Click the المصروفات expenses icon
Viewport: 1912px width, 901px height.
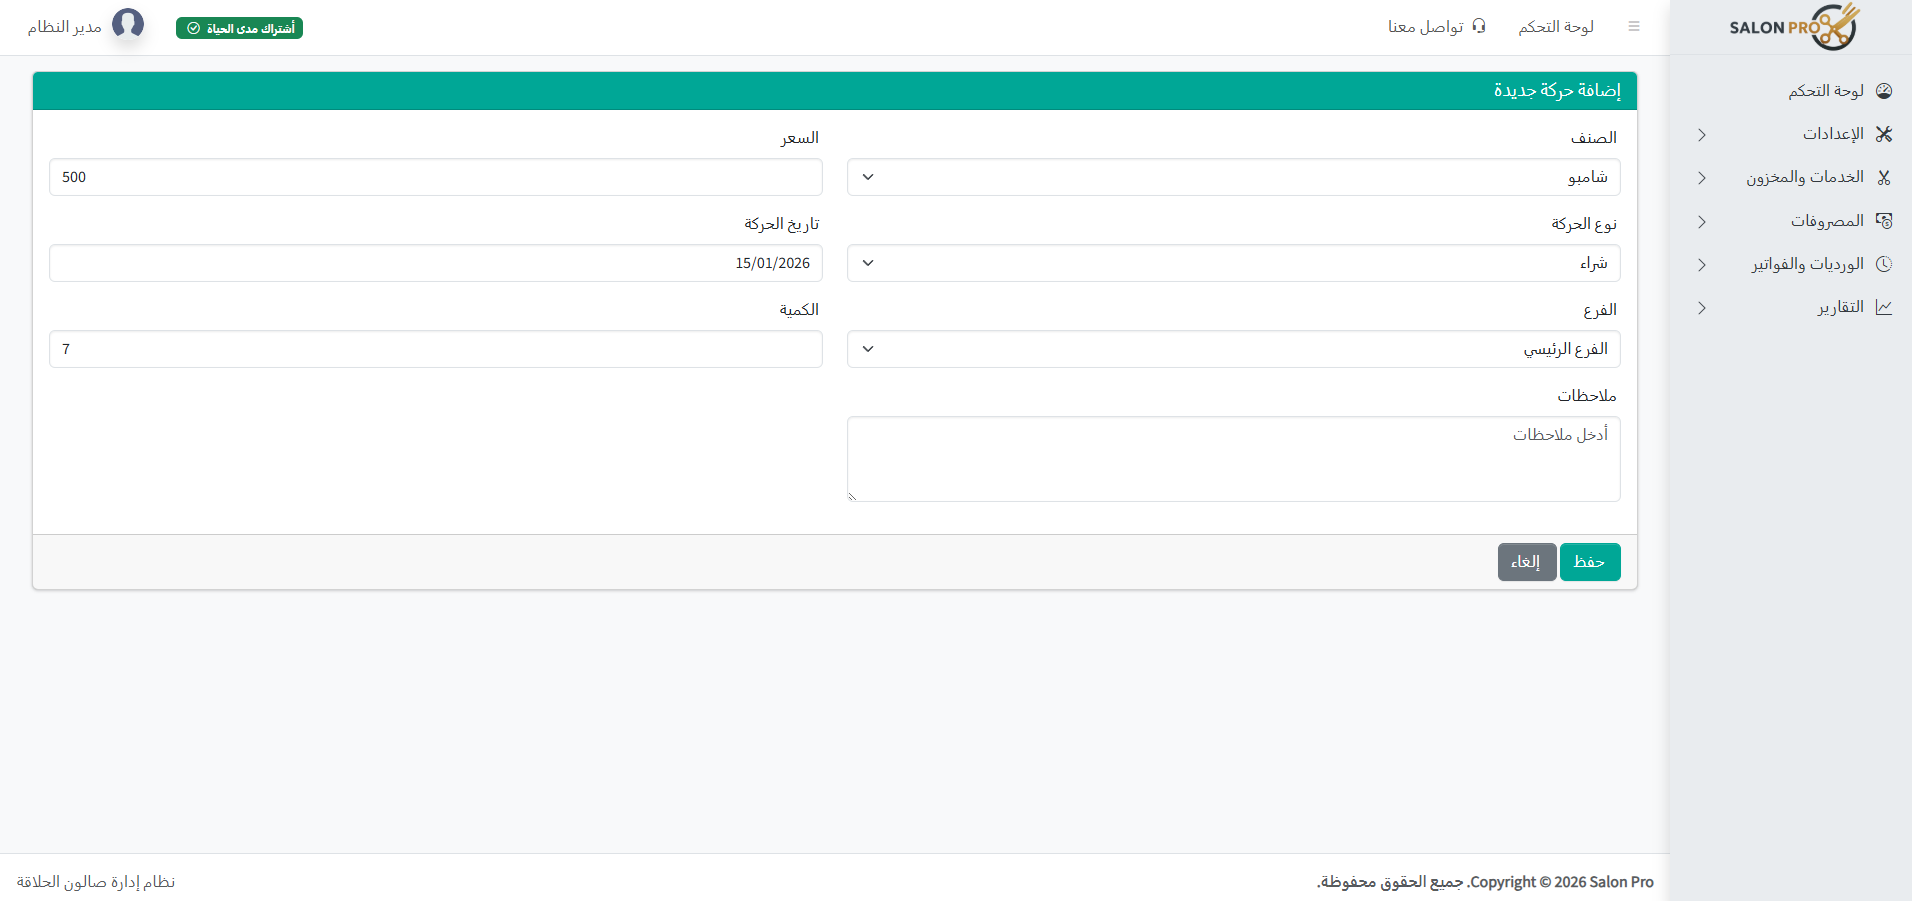coord(1884,220)
